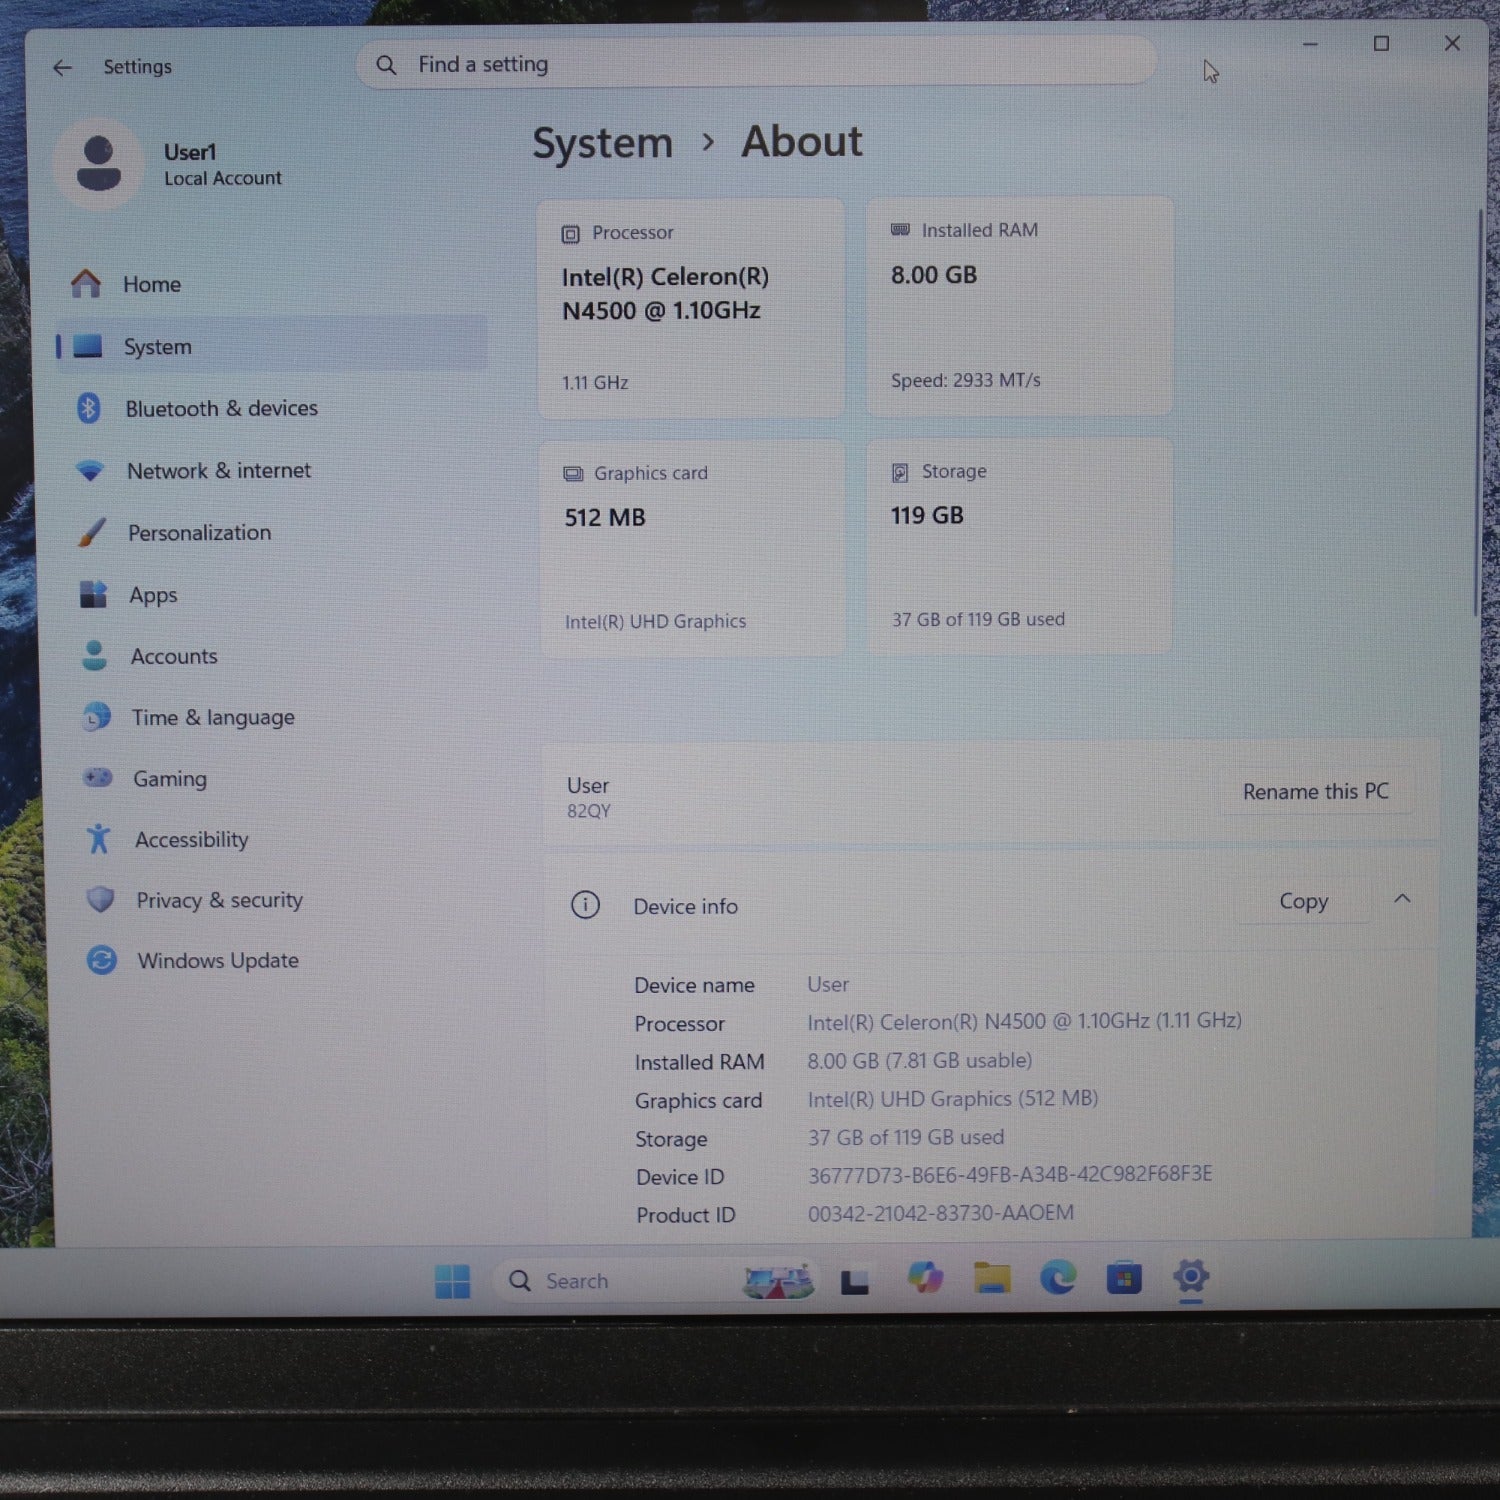Click the Accounts person icon
This screenshot has height=1500, width=1500.
tap(94, 656)
